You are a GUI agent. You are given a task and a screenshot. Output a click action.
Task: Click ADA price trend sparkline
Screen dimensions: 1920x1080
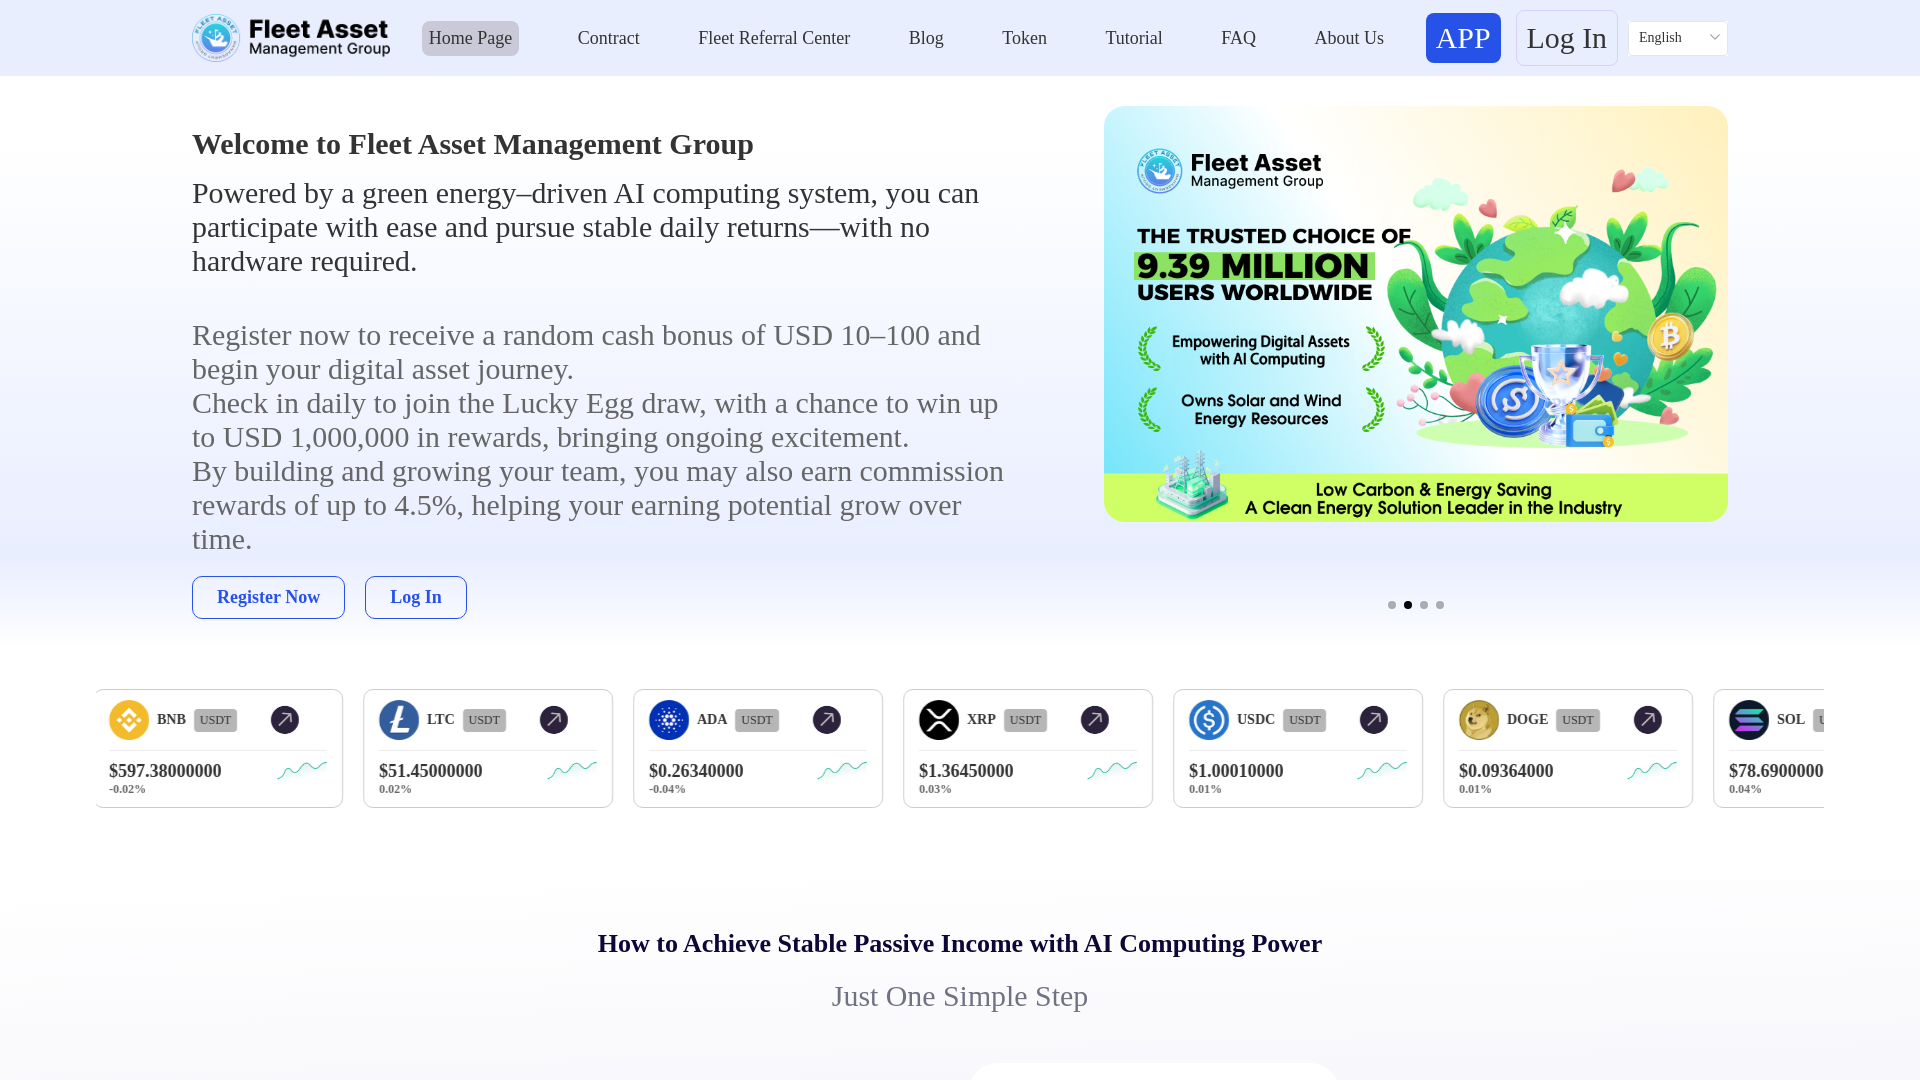842,770
